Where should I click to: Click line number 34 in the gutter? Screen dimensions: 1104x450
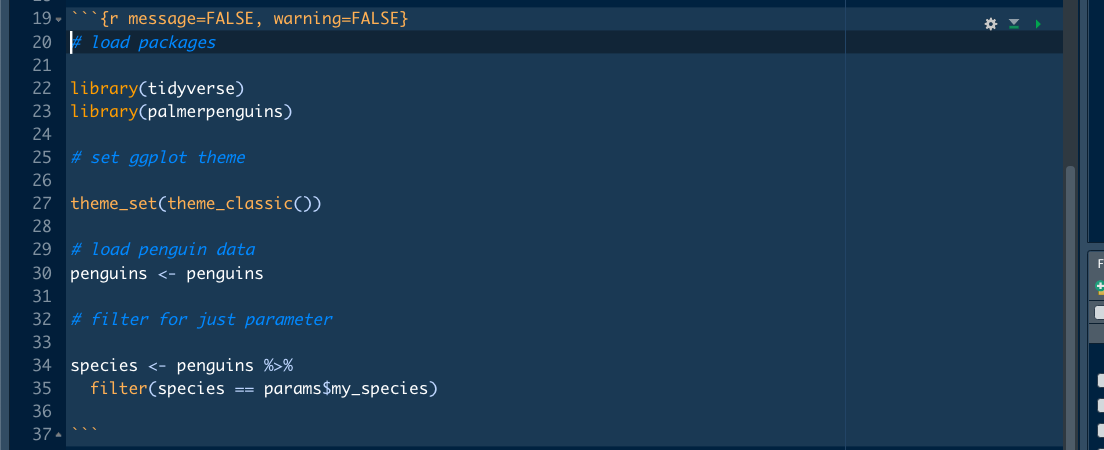click(42, 365)
